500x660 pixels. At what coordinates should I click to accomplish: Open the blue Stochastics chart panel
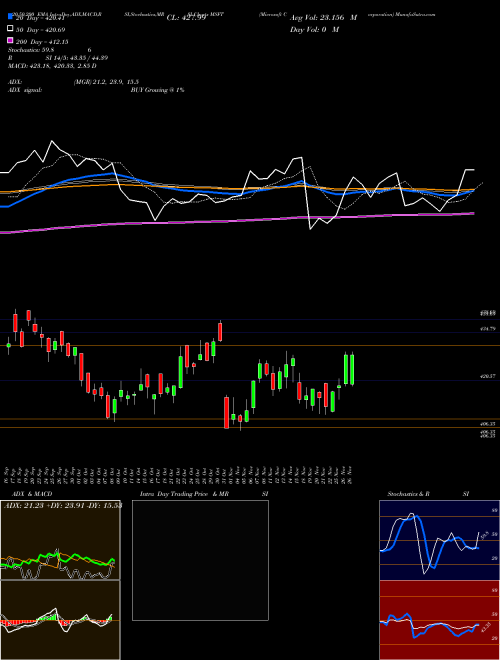[439, 540]
